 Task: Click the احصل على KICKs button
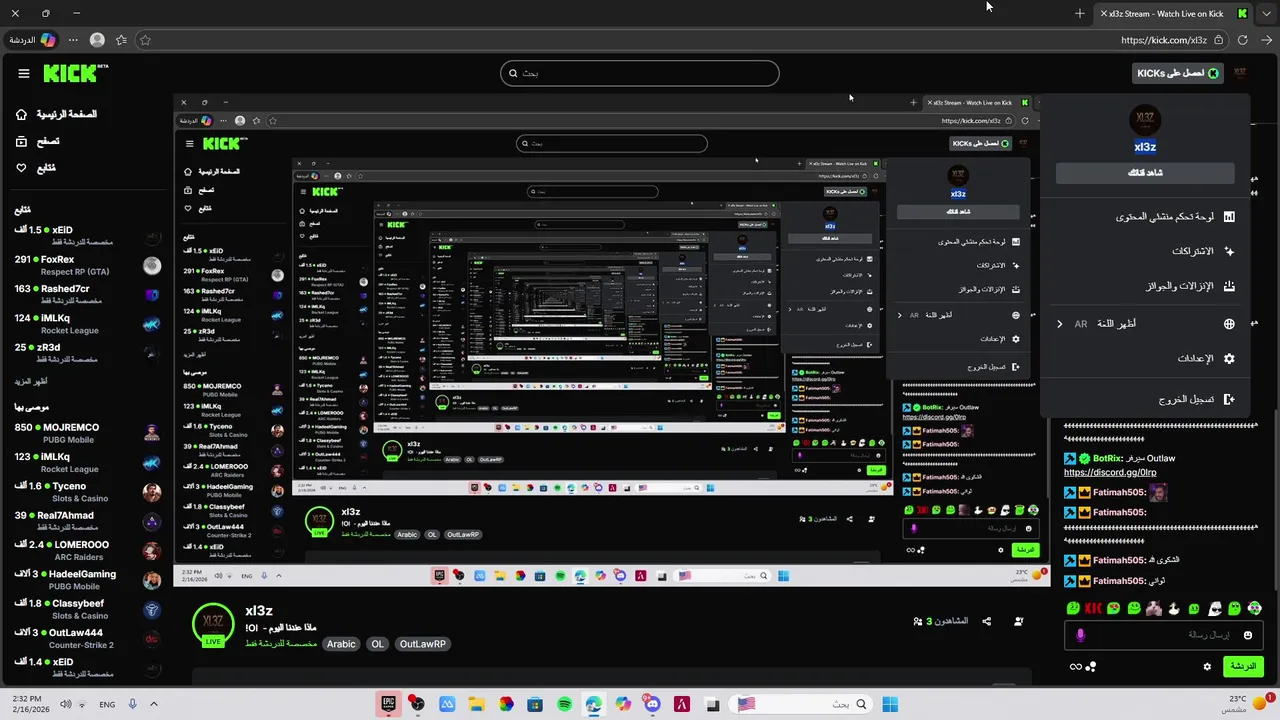click(x=1177, y=73)
